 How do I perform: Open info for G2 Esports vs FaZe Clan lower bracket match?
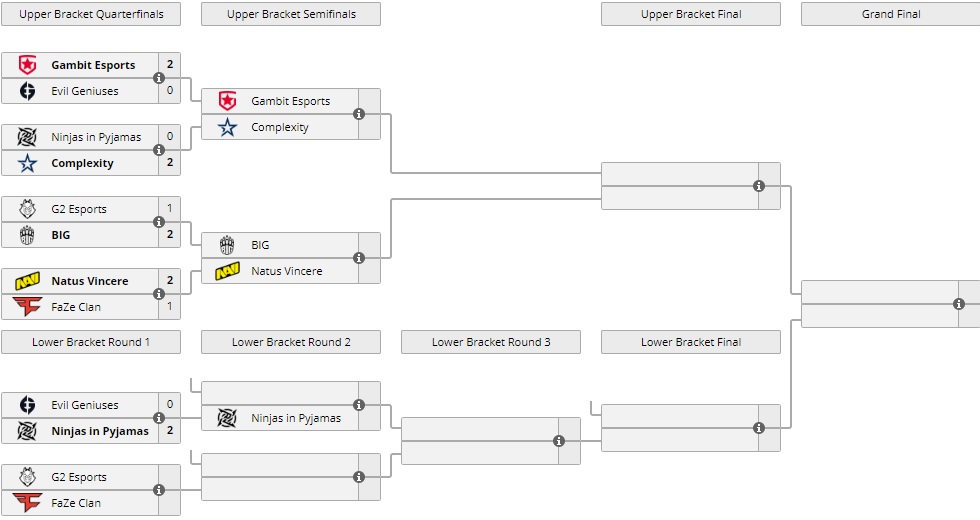click(159, 490)
